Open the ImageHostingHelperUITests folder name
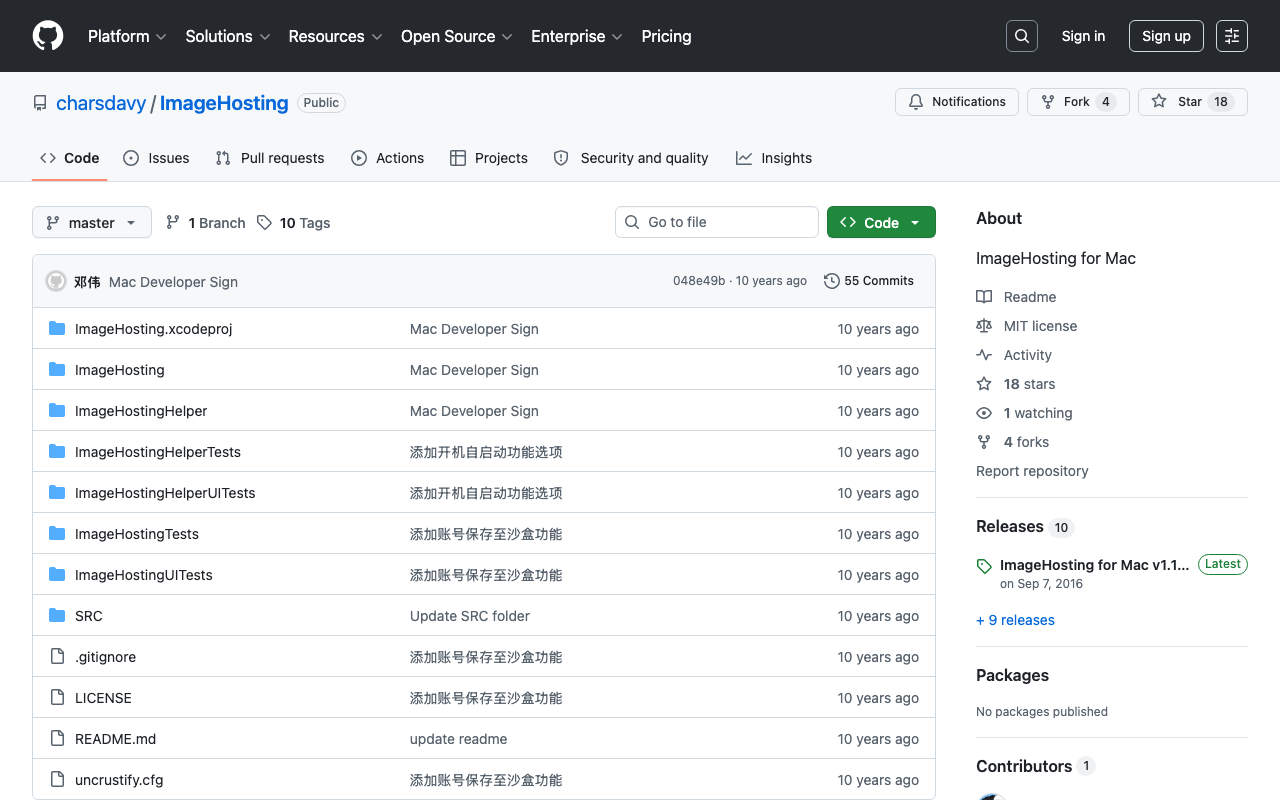The width and height of the screenshot is (1280, 800). coord(165,493)
